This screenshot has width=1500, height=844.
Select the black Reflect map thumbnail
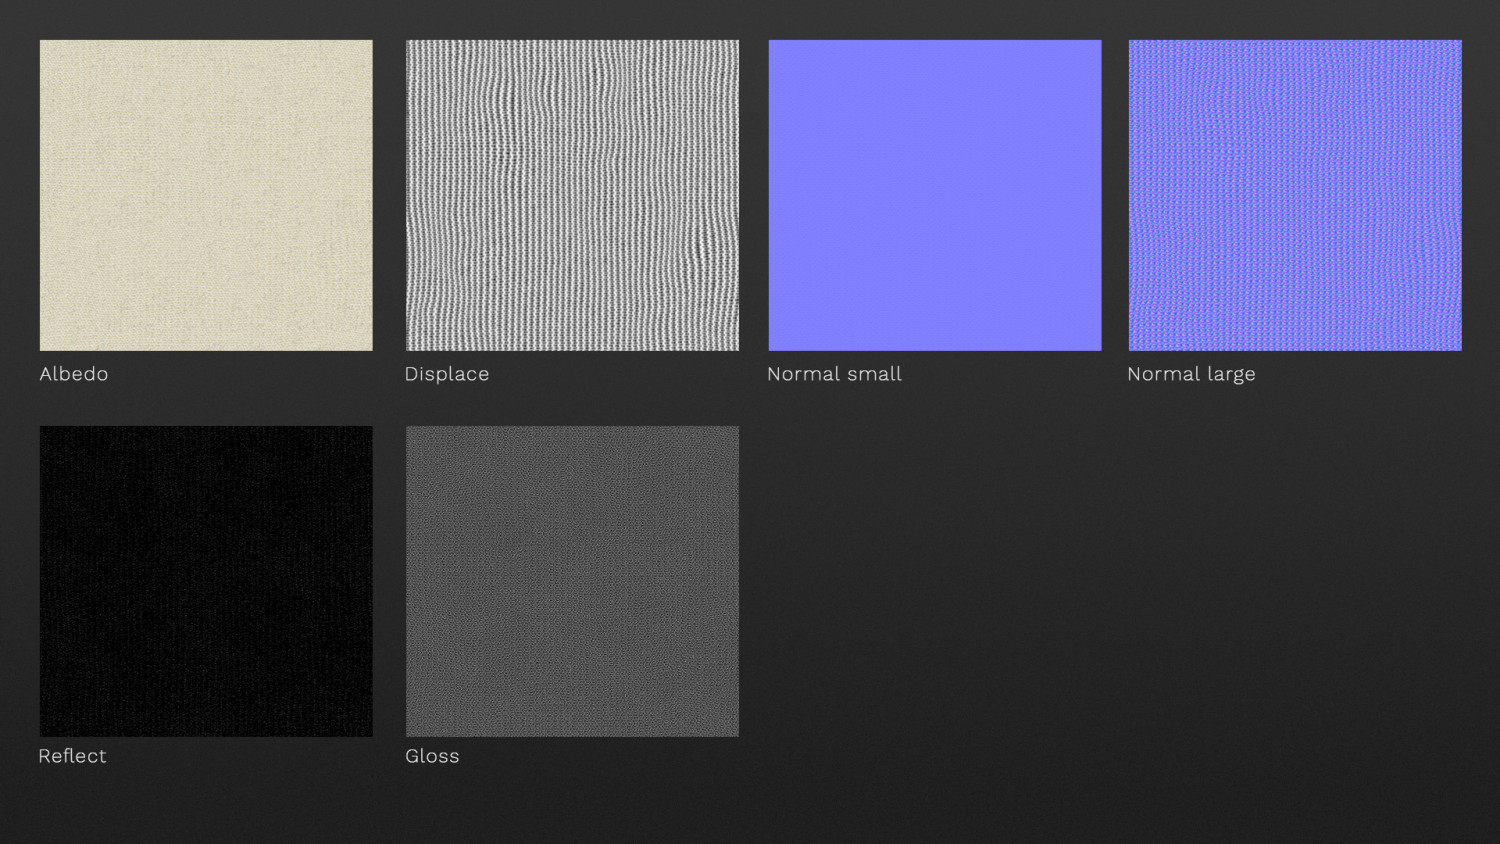206,581
